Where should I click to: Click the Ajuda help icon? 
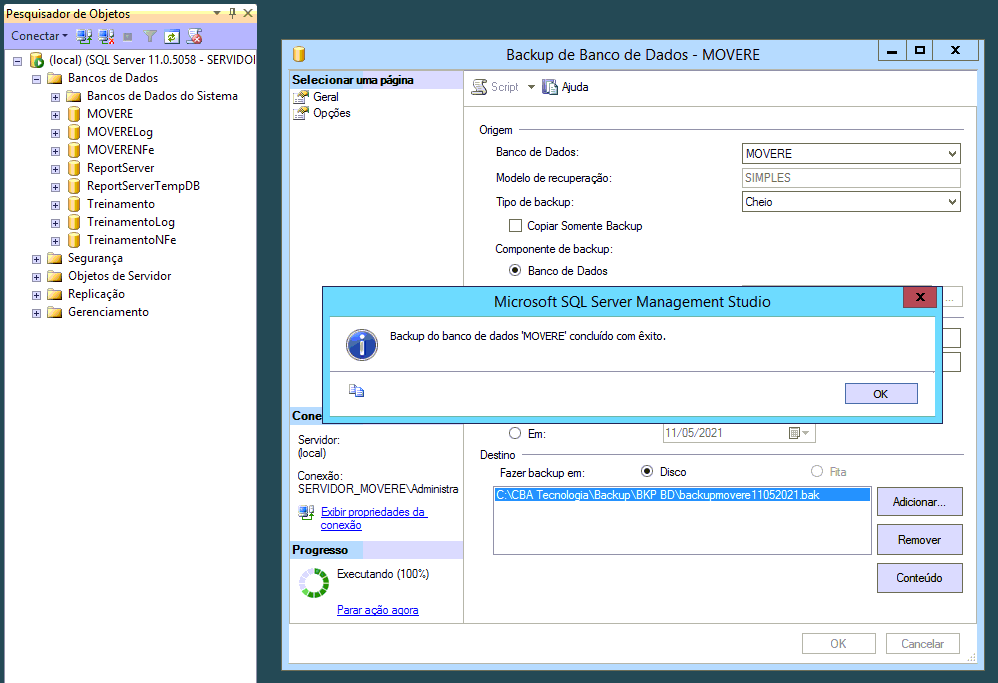click(550, 87)
